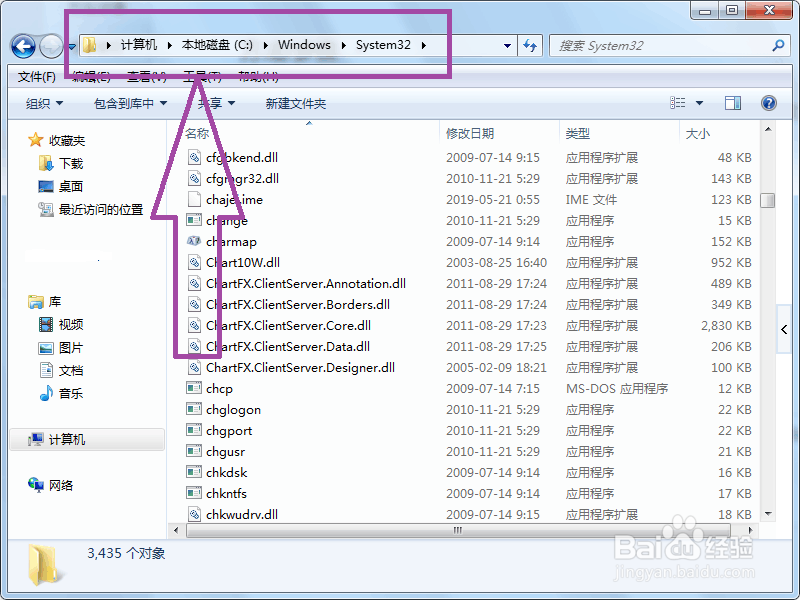Expand the arrow after System32 breadcrumb
The image size is (800, 600).
424,45
